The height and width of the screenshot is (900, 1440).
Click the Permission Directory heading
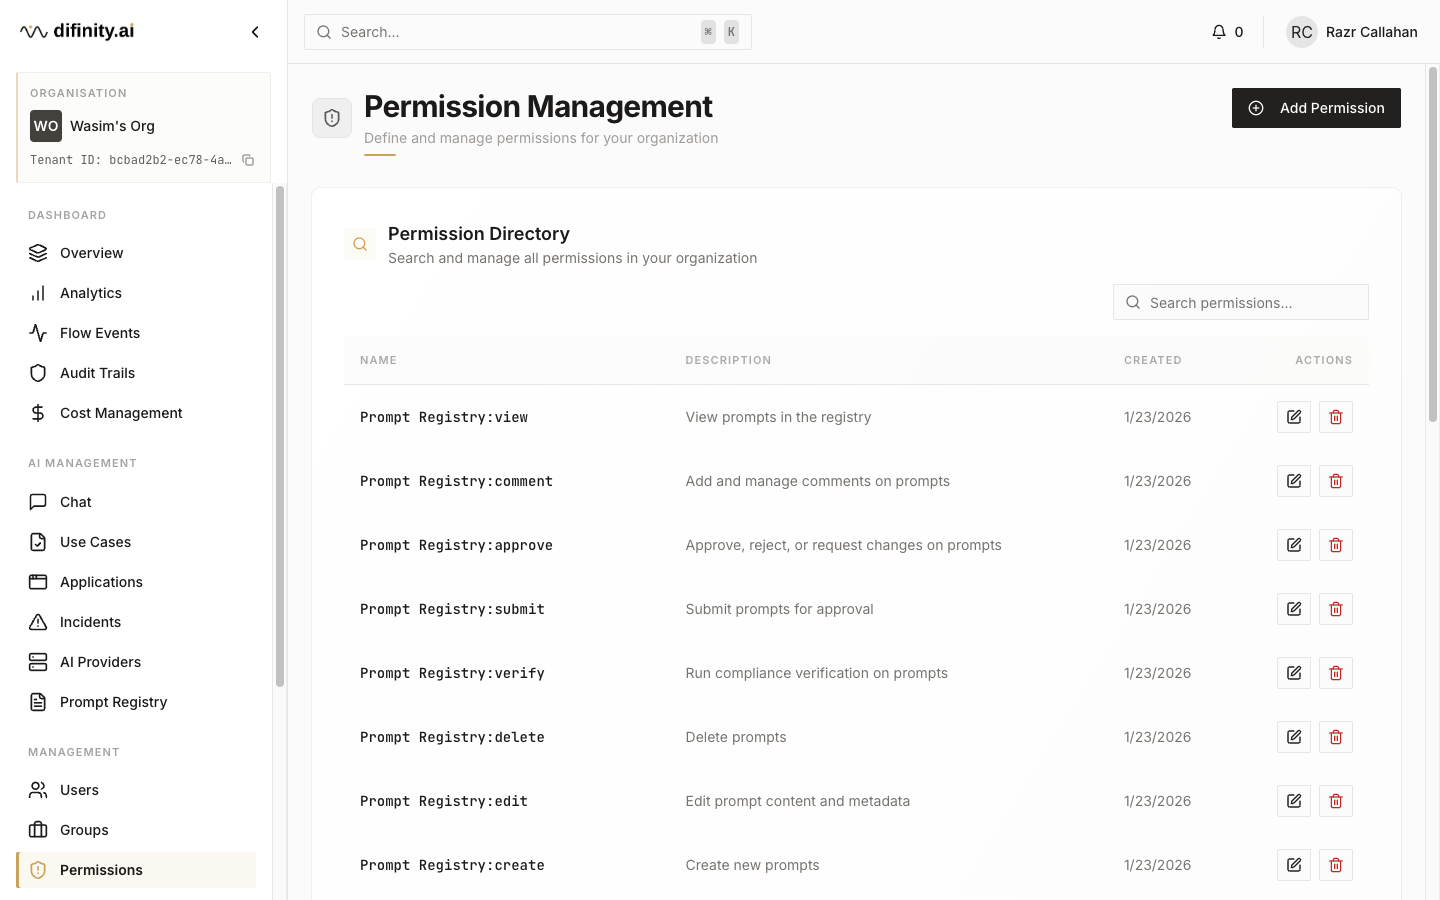479,233
